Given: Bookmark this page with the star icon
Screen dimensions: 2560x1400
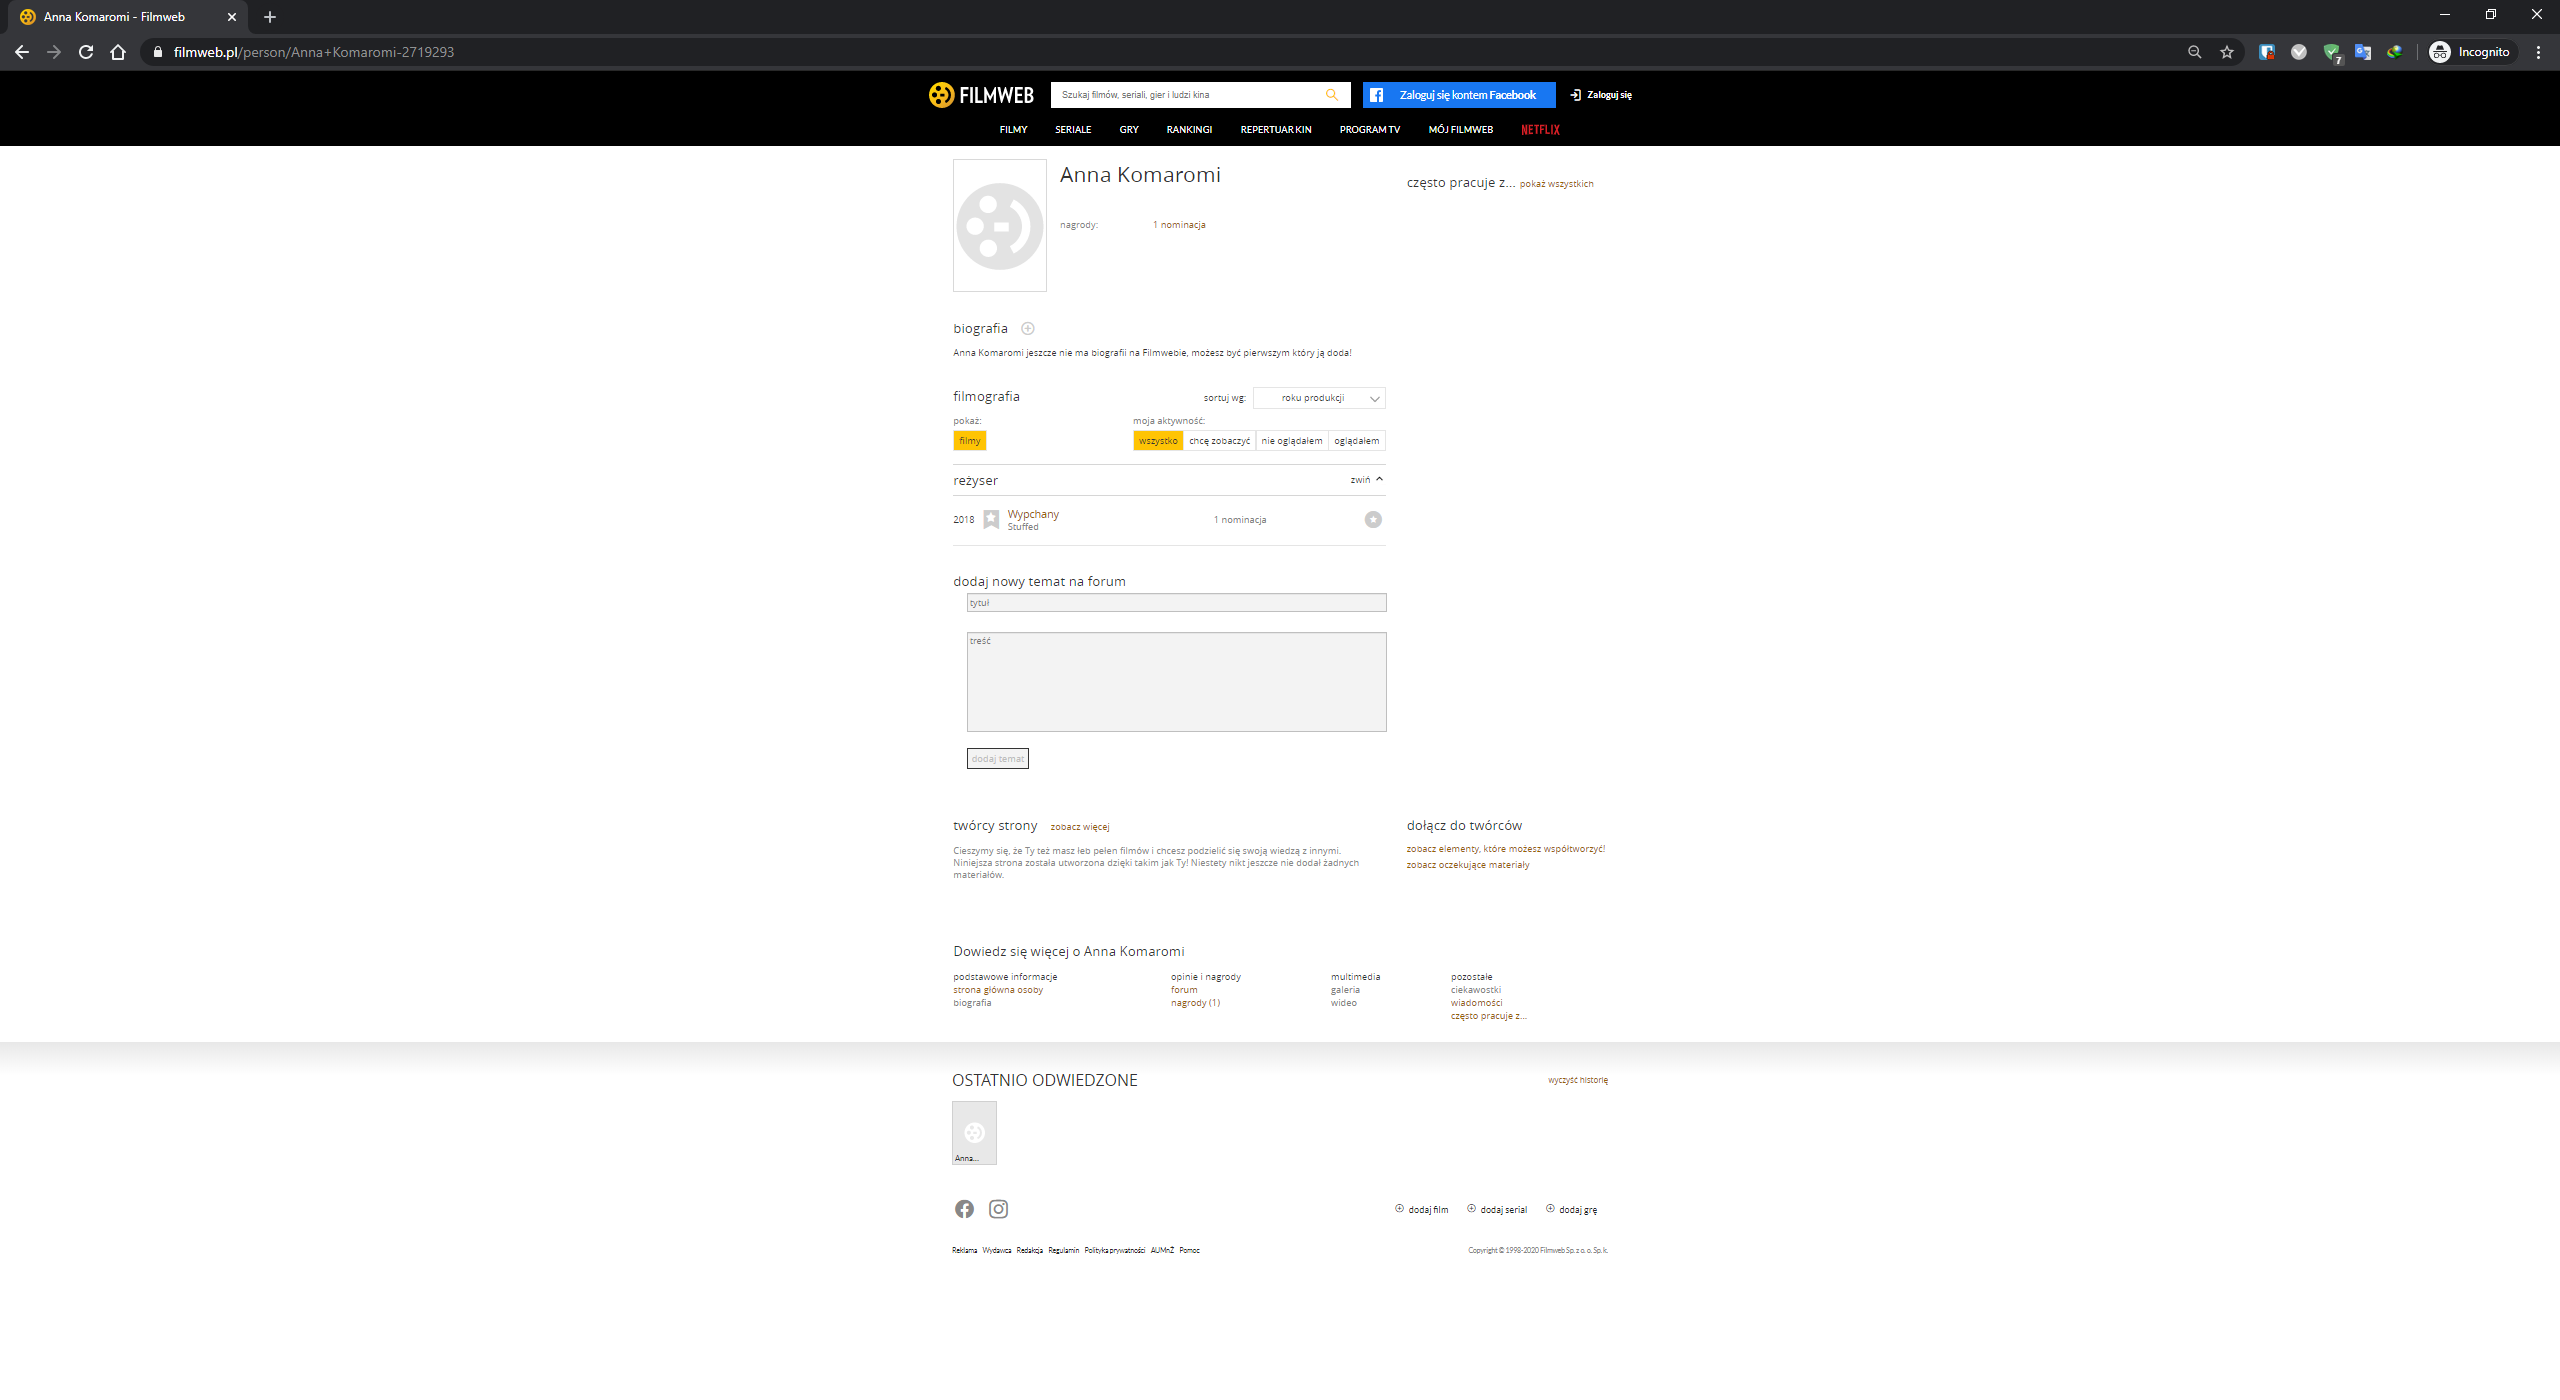Looking at the screenshot, I should tap(2226, 52).
